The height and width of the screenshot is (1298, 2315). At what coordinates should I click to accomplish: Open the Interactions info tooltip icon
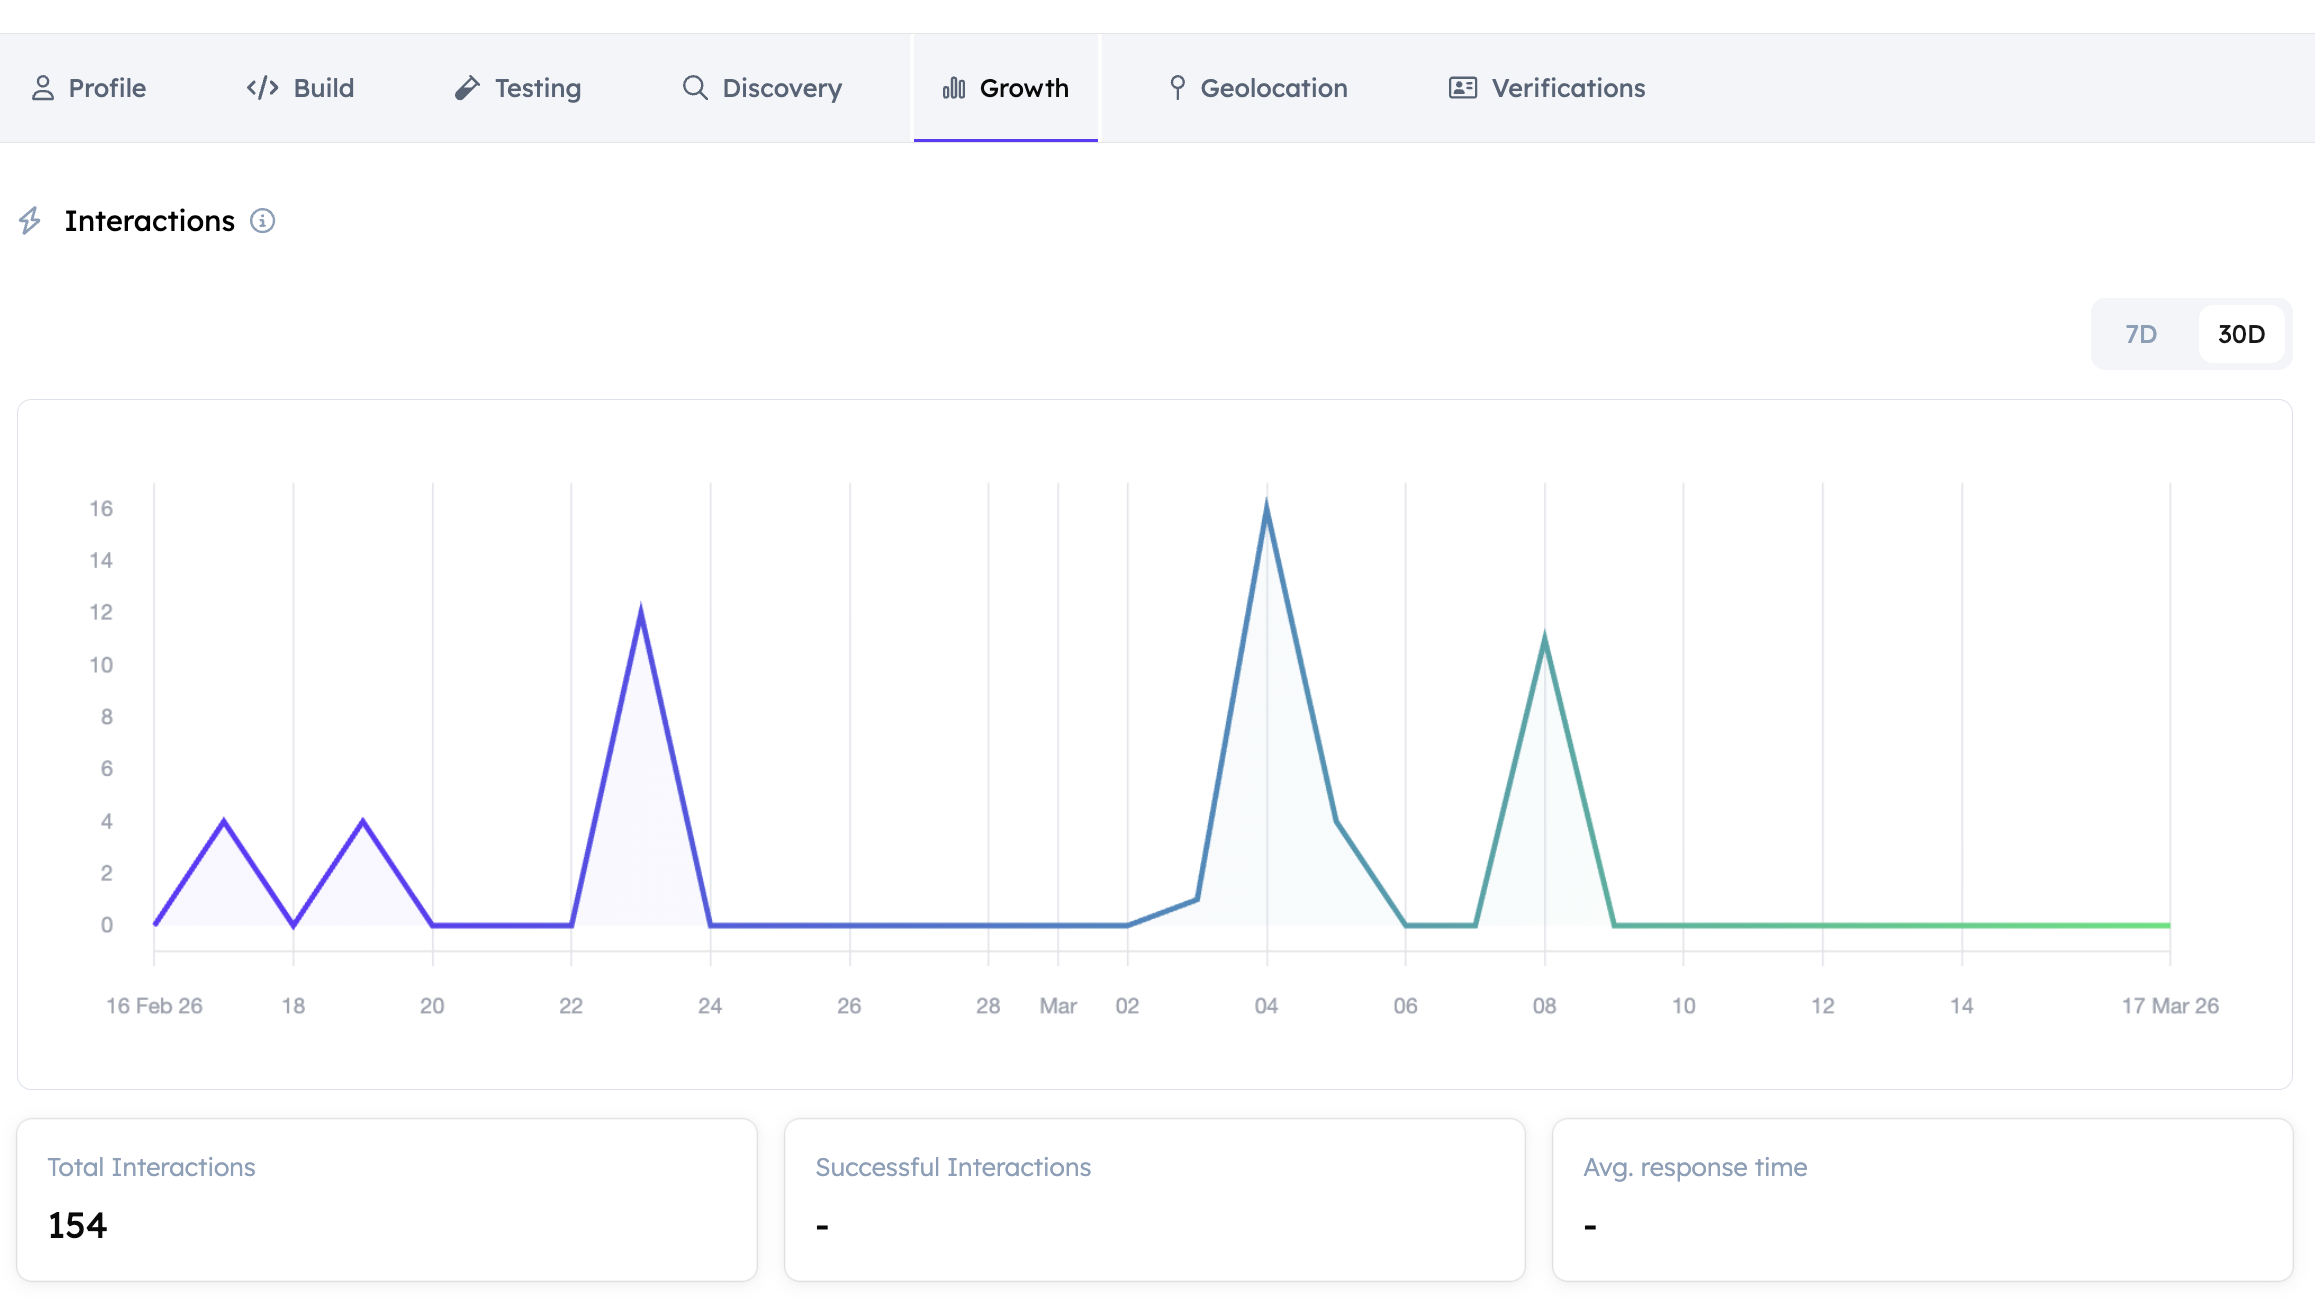[x=262, y=221]
